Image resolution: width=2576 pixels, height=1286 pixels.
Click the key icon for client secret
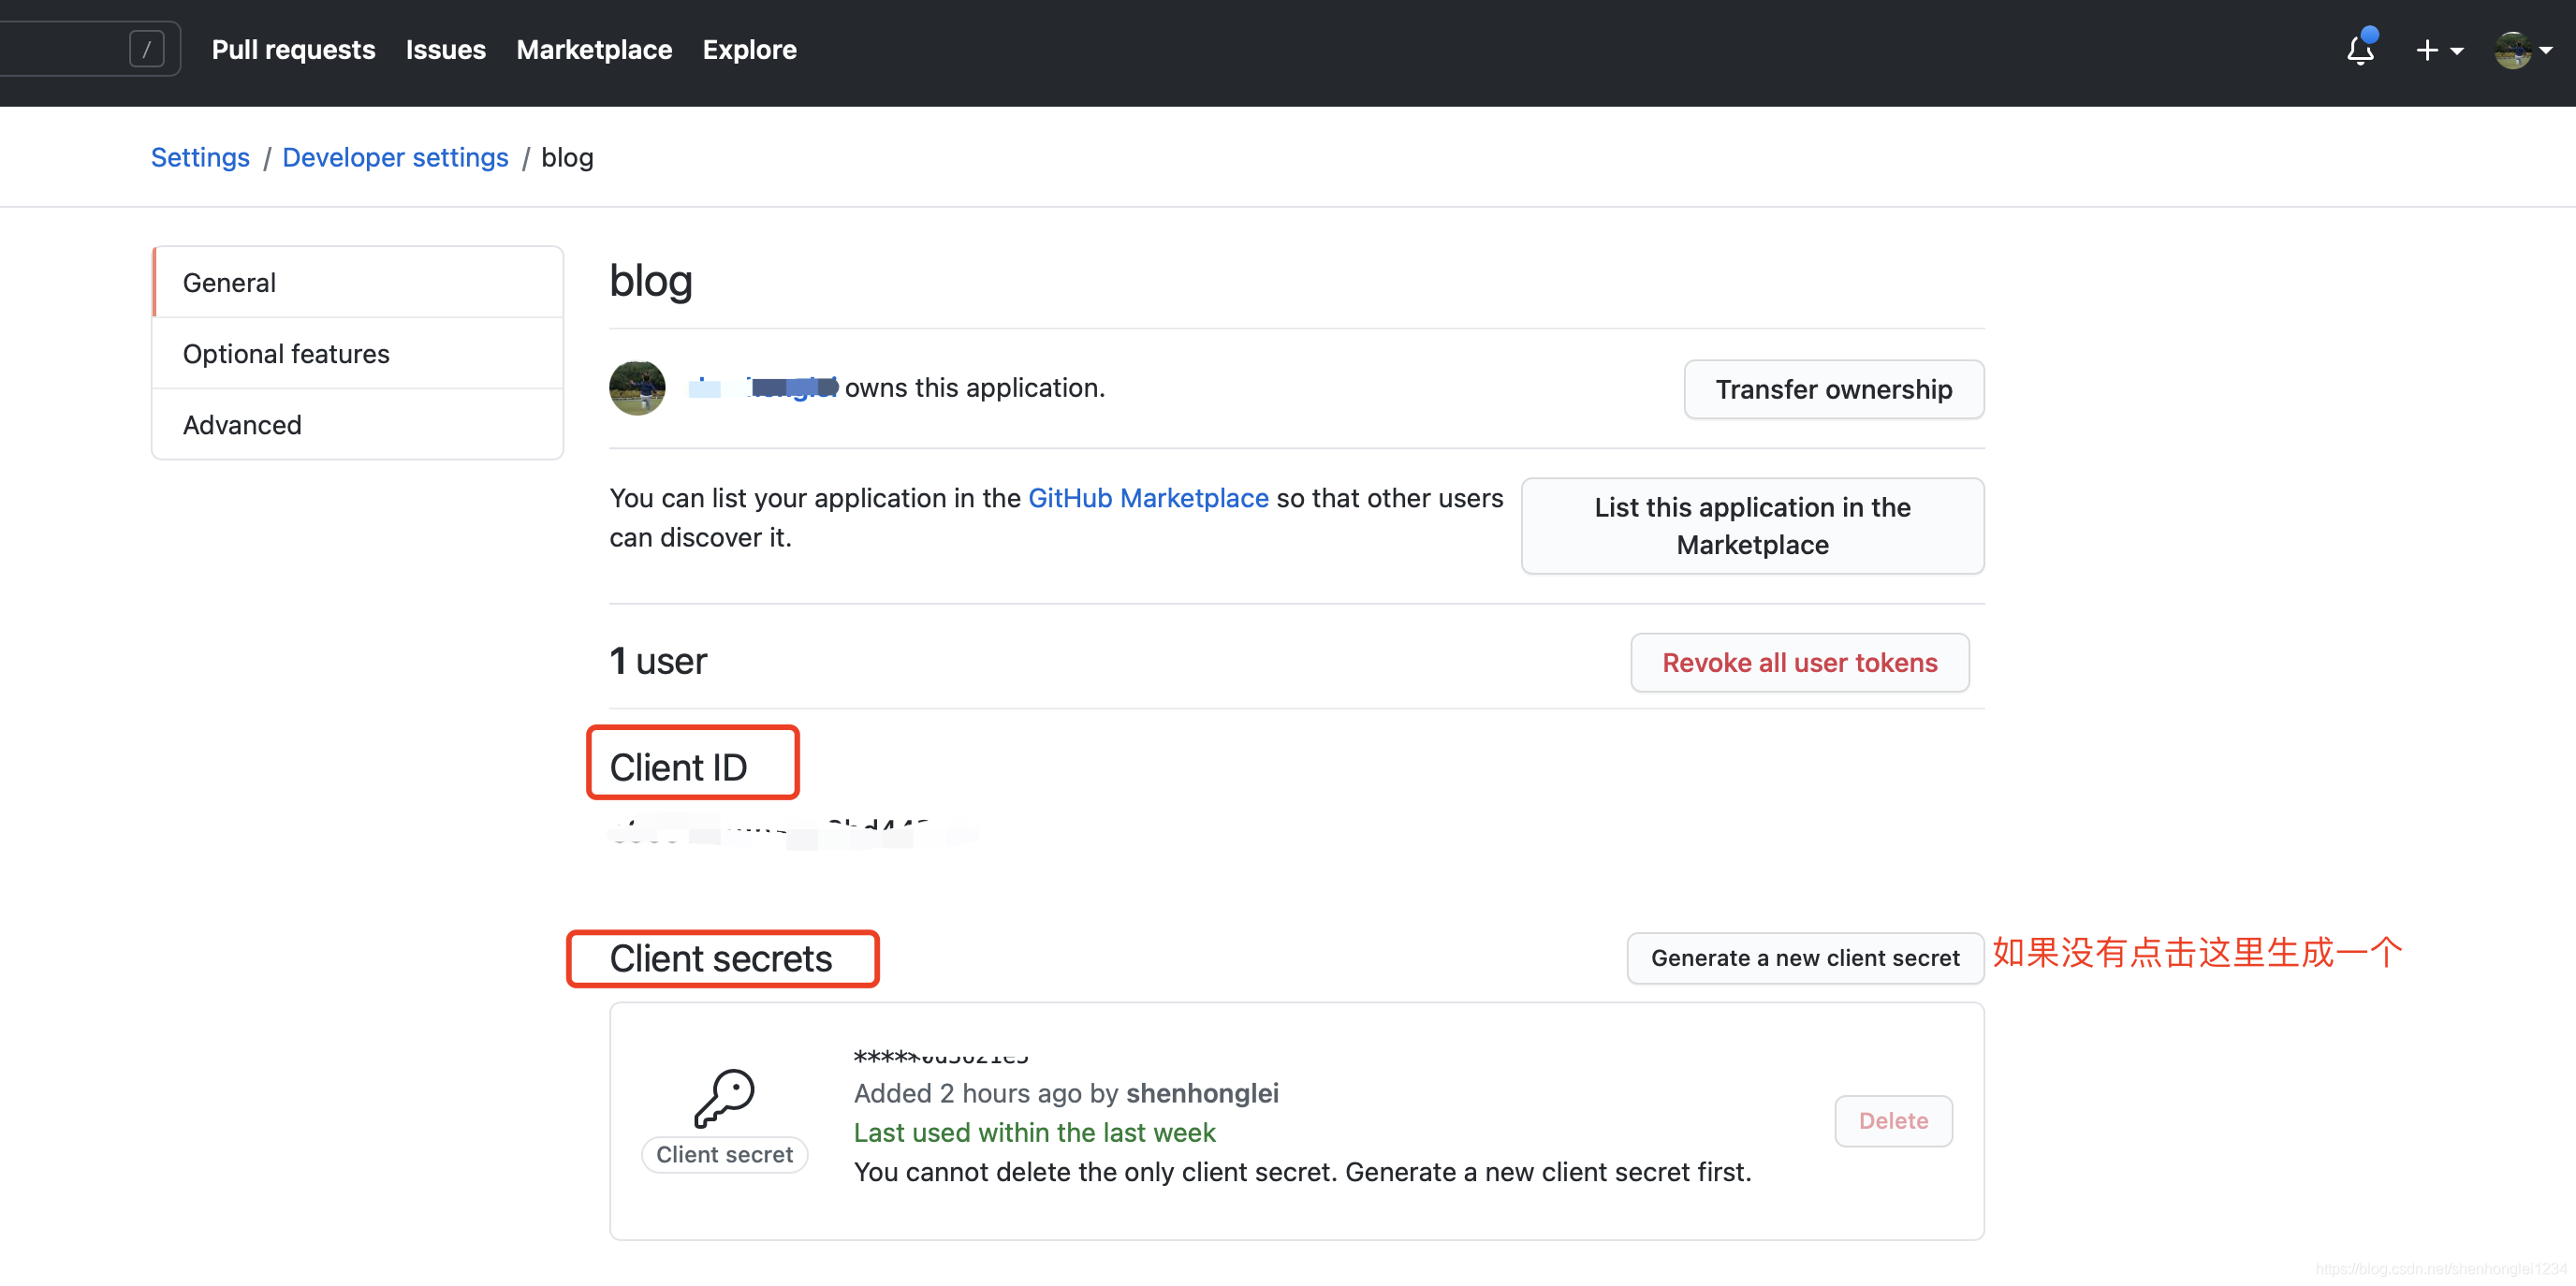pos(724,1098)
